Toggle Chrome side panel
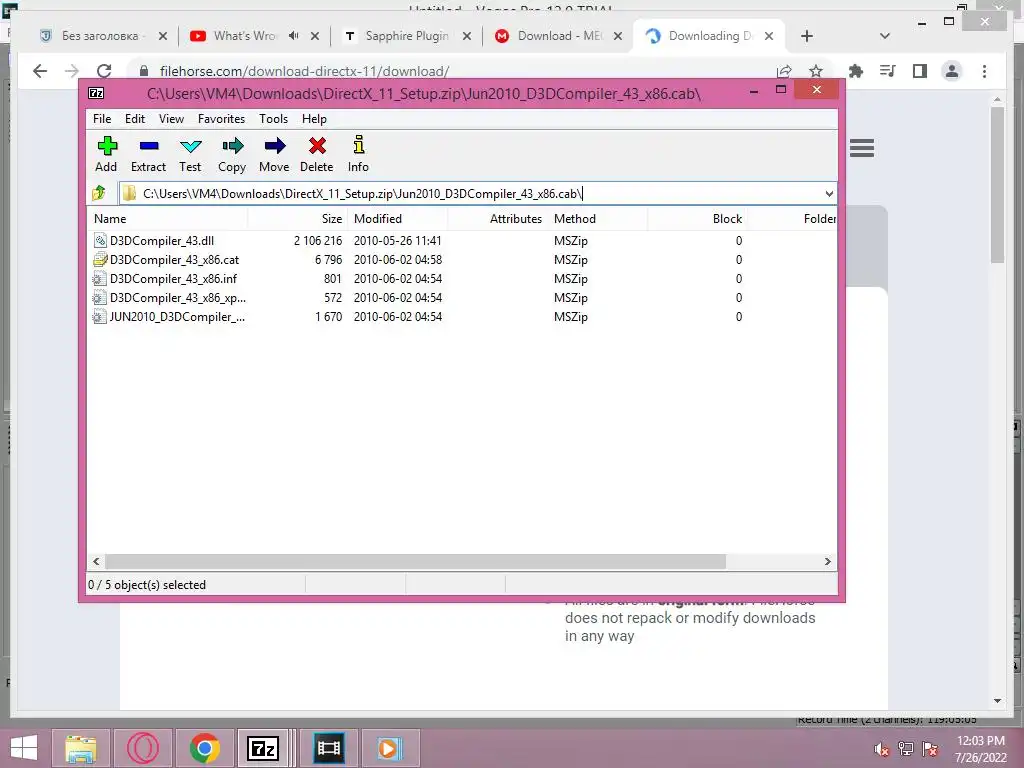 (920, 71)
